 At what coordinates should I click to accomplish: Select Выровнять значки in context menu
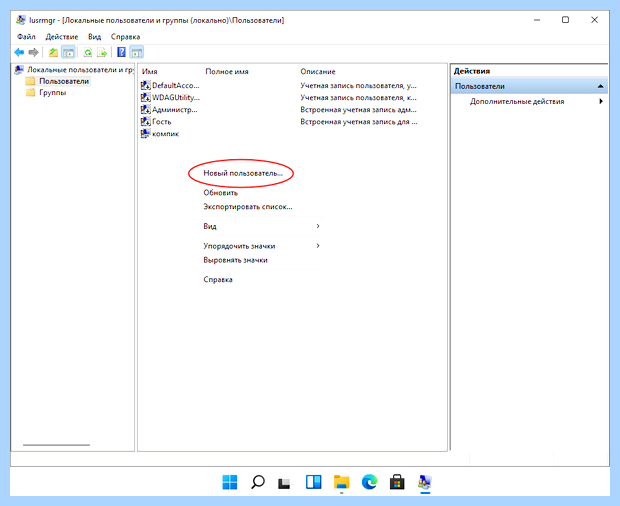tap(235, 260)
